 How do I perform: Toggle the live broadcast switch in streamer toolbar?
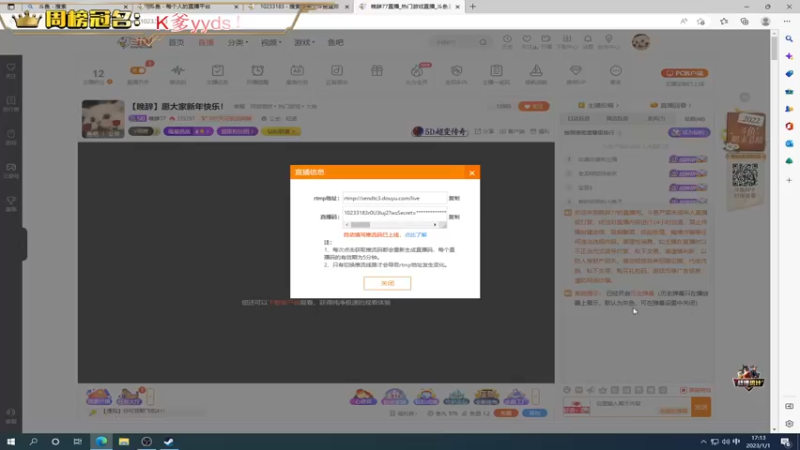138,71
